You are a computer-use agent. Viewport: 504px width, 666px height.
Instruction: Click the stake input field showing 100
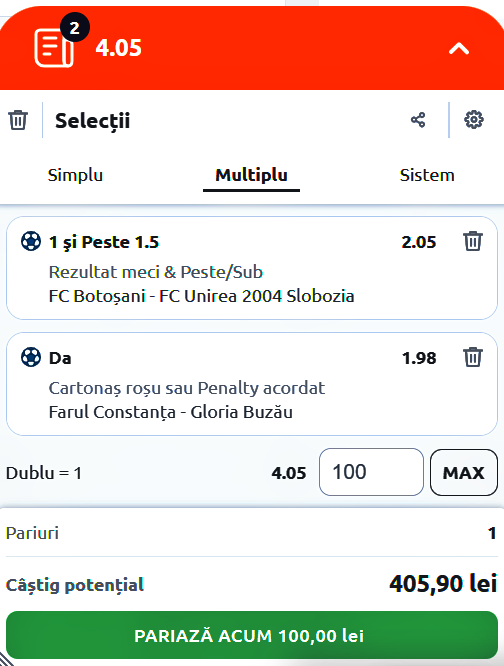[371, 472]
